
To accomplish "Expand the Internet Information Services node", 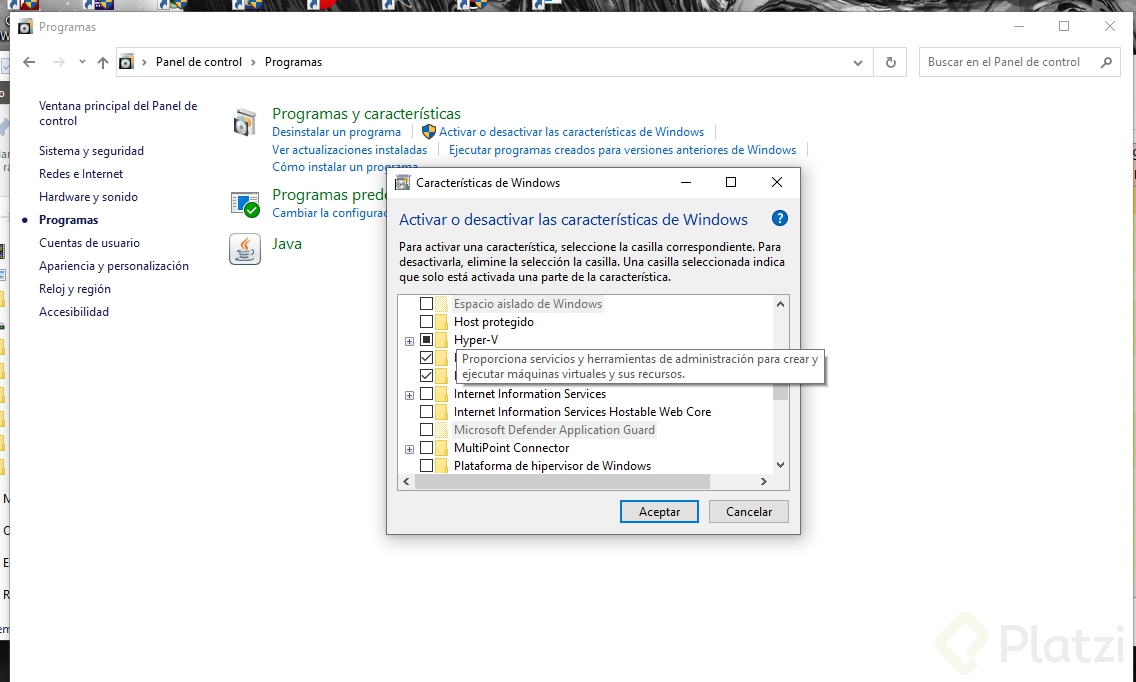I will coord(409,395).
